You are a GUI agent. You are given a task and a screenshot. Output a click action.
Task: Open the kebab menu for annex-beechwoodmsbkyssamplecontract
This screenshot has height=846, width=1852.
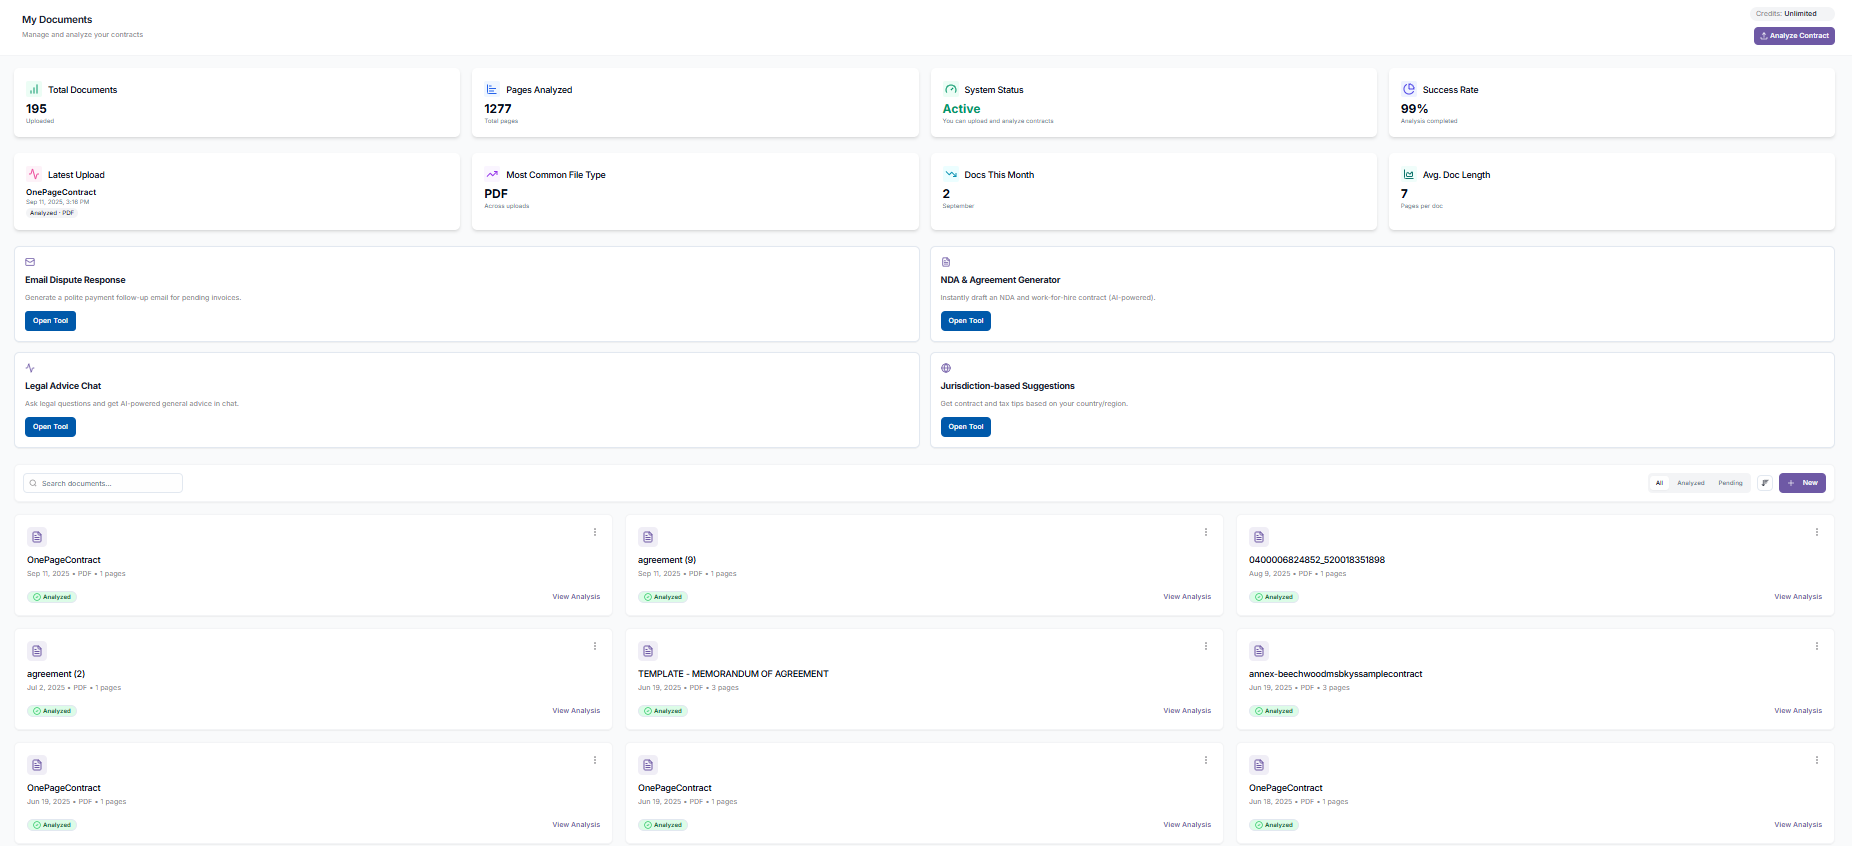click(1817, 646)
